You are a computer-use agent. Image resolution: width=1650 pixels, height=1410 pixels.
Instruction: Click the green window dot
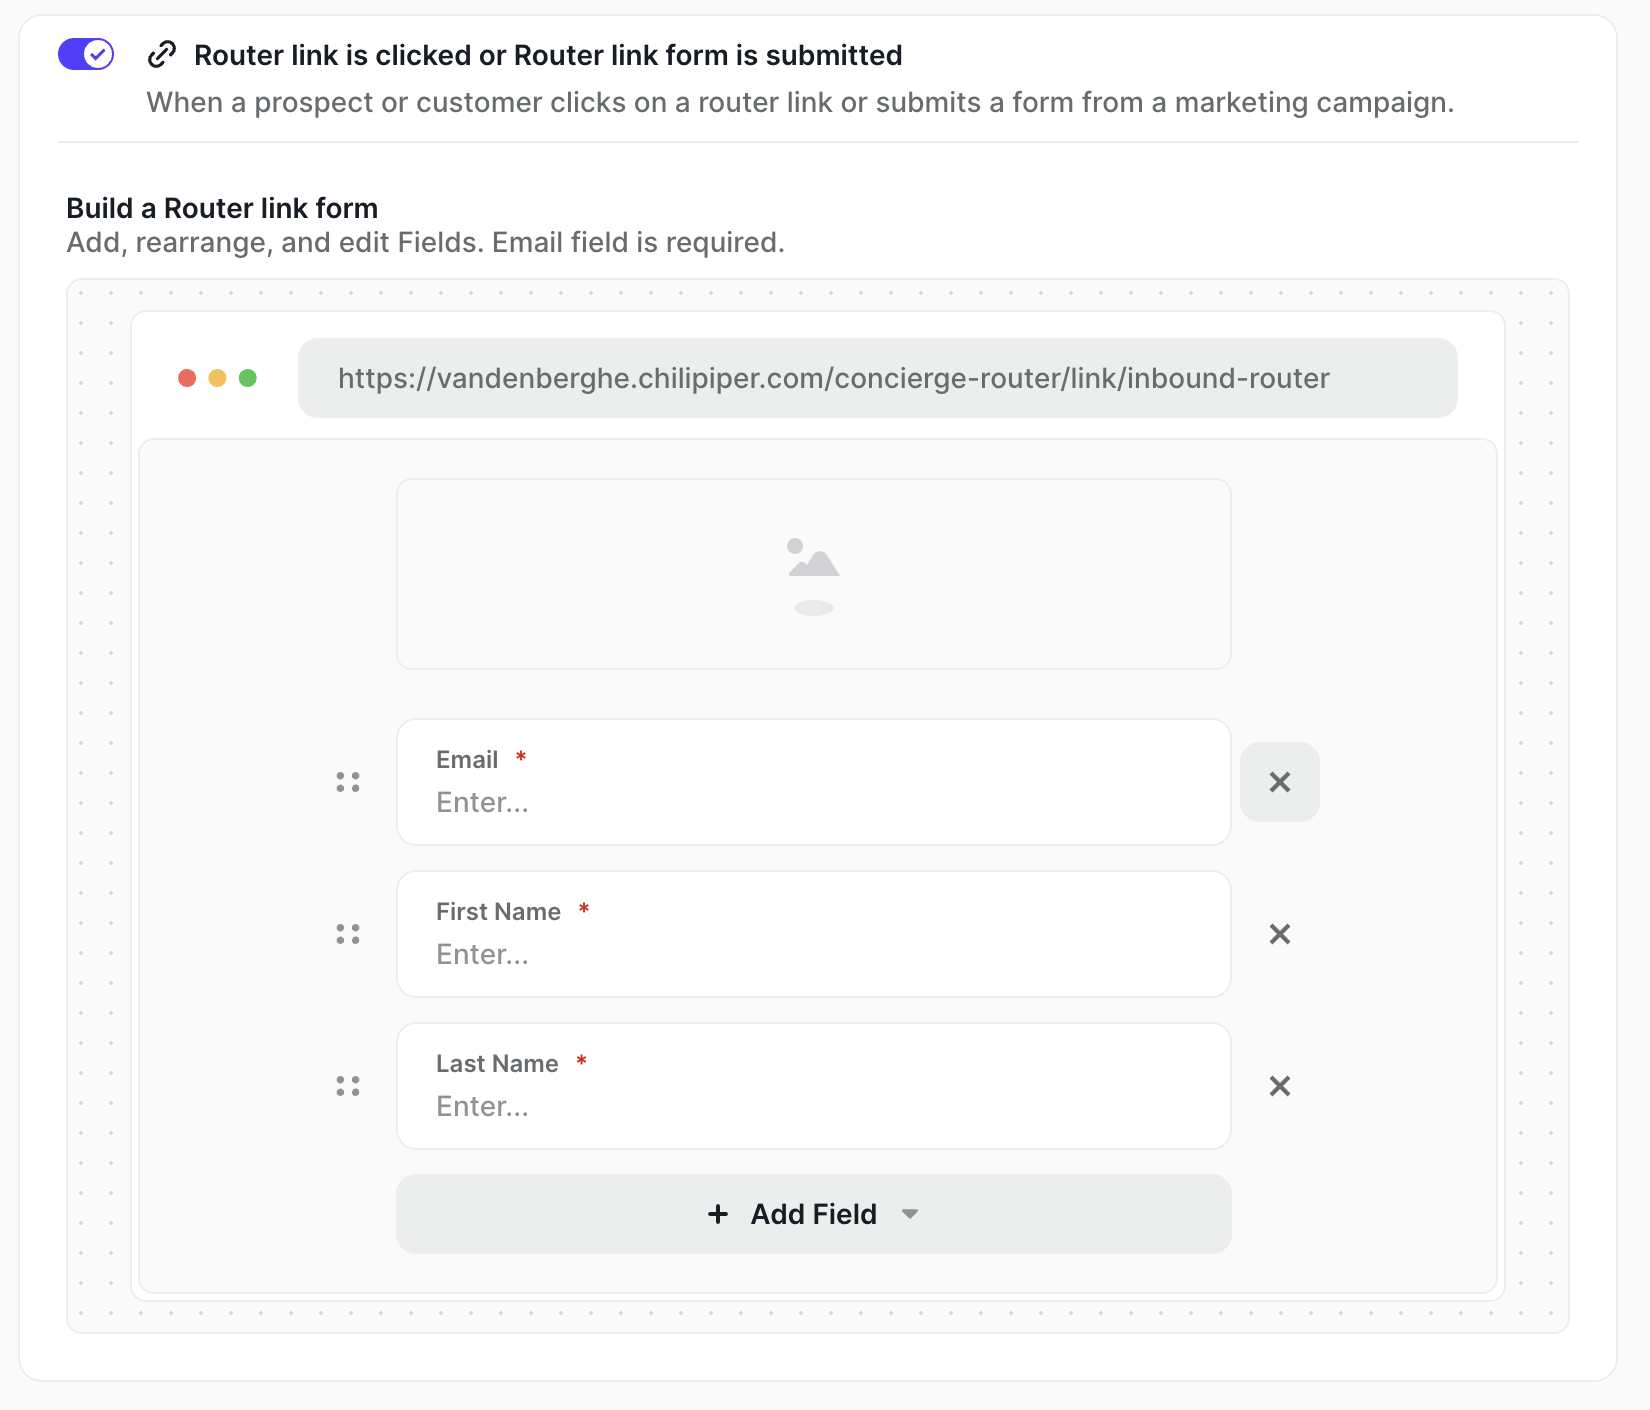[x=248, y=378]
